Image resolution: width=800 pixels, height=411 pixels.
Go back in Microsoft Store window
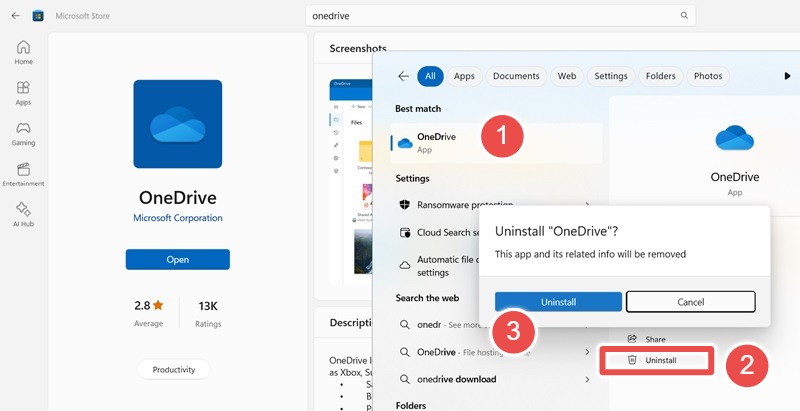click(15, 16)
